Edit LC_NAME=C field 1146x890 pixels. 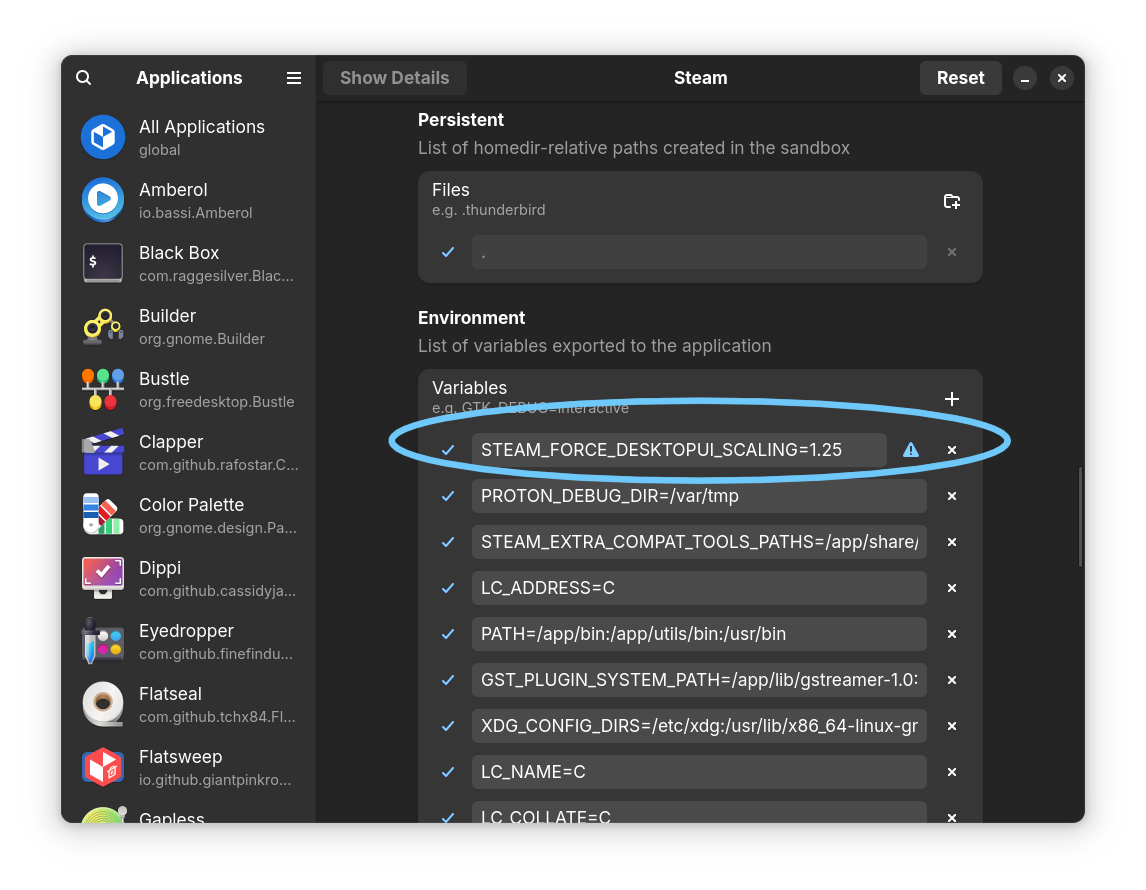pyautogui.click(x=699, y=772)
